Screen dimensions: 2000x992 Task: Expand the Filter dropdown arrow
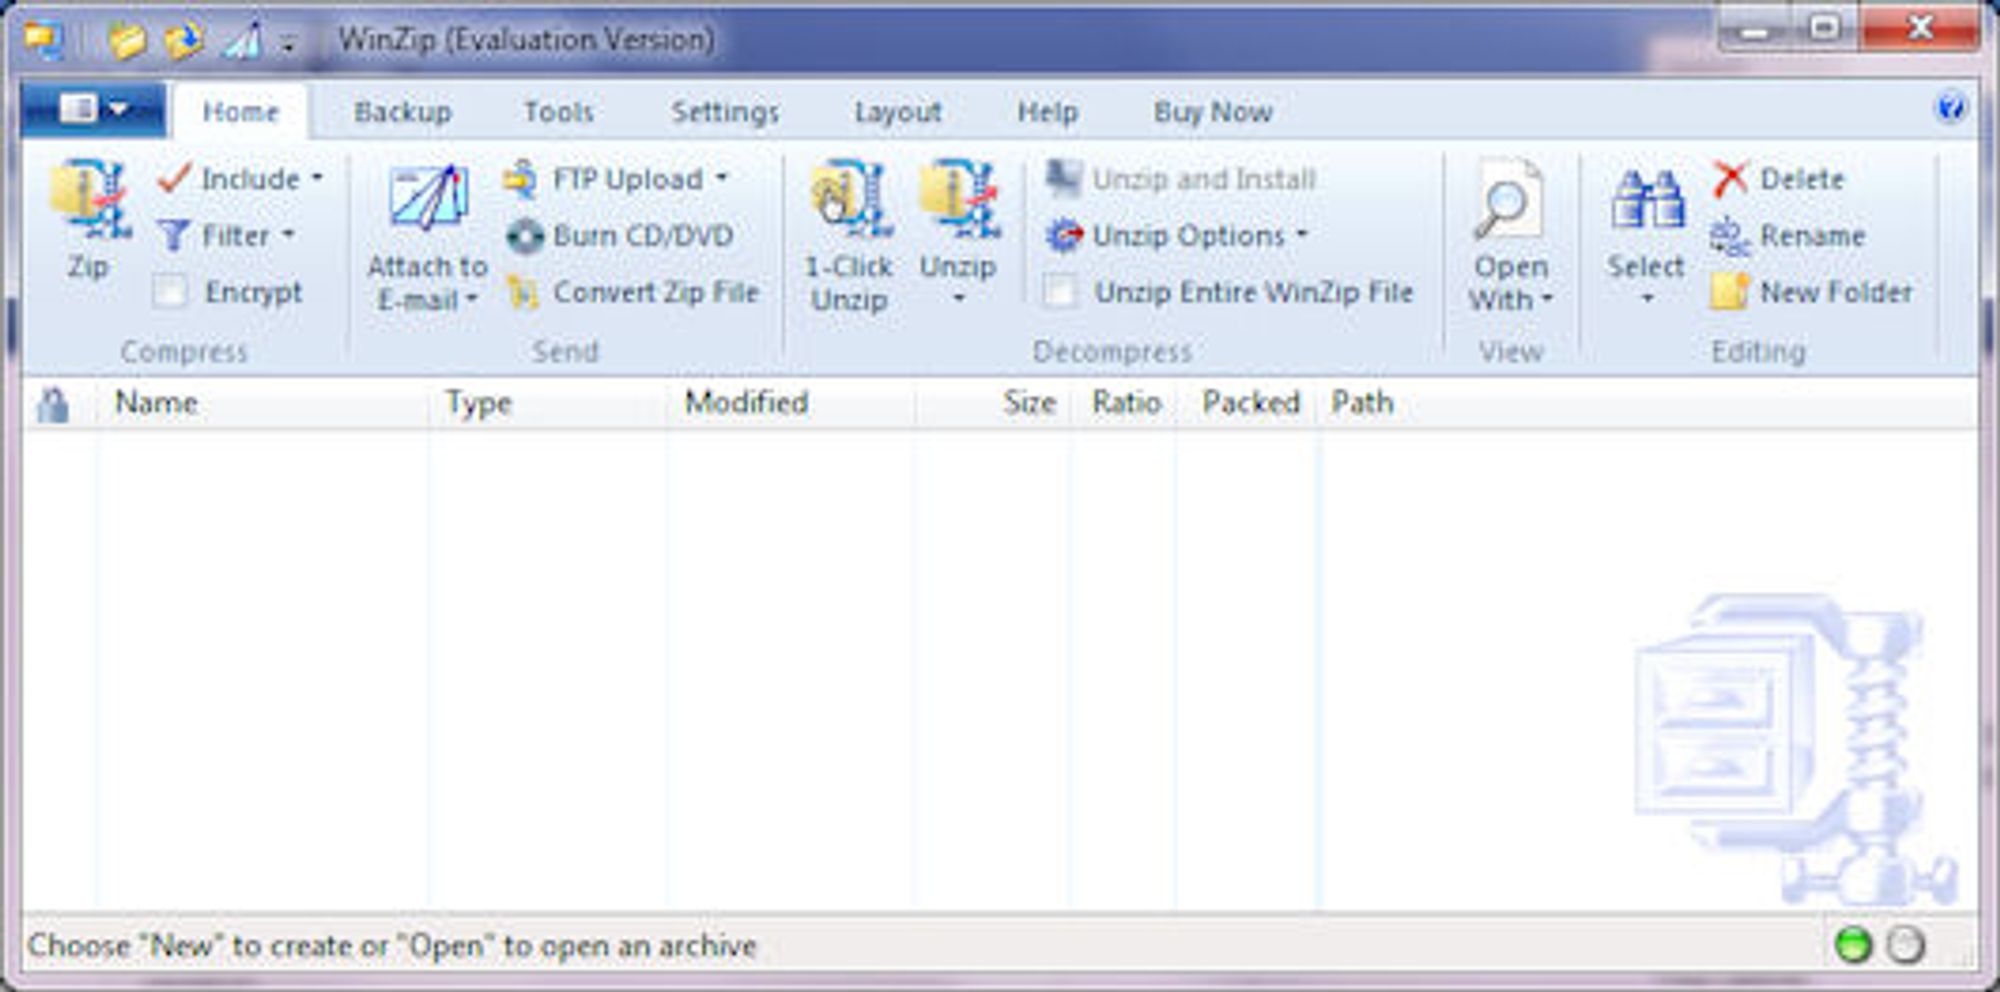(x=288, y=235)
